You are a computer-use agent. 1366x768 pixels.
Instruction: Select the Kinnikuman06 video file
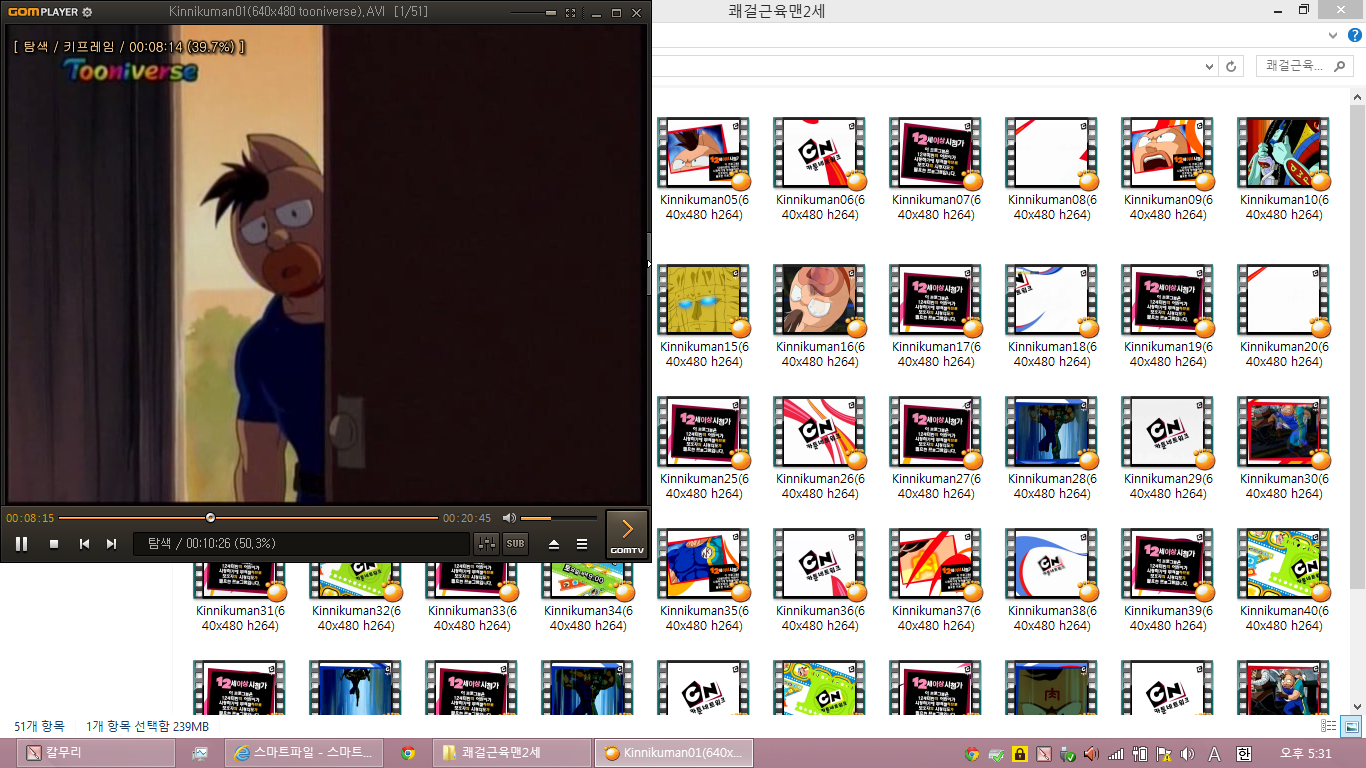click(819, 168)
